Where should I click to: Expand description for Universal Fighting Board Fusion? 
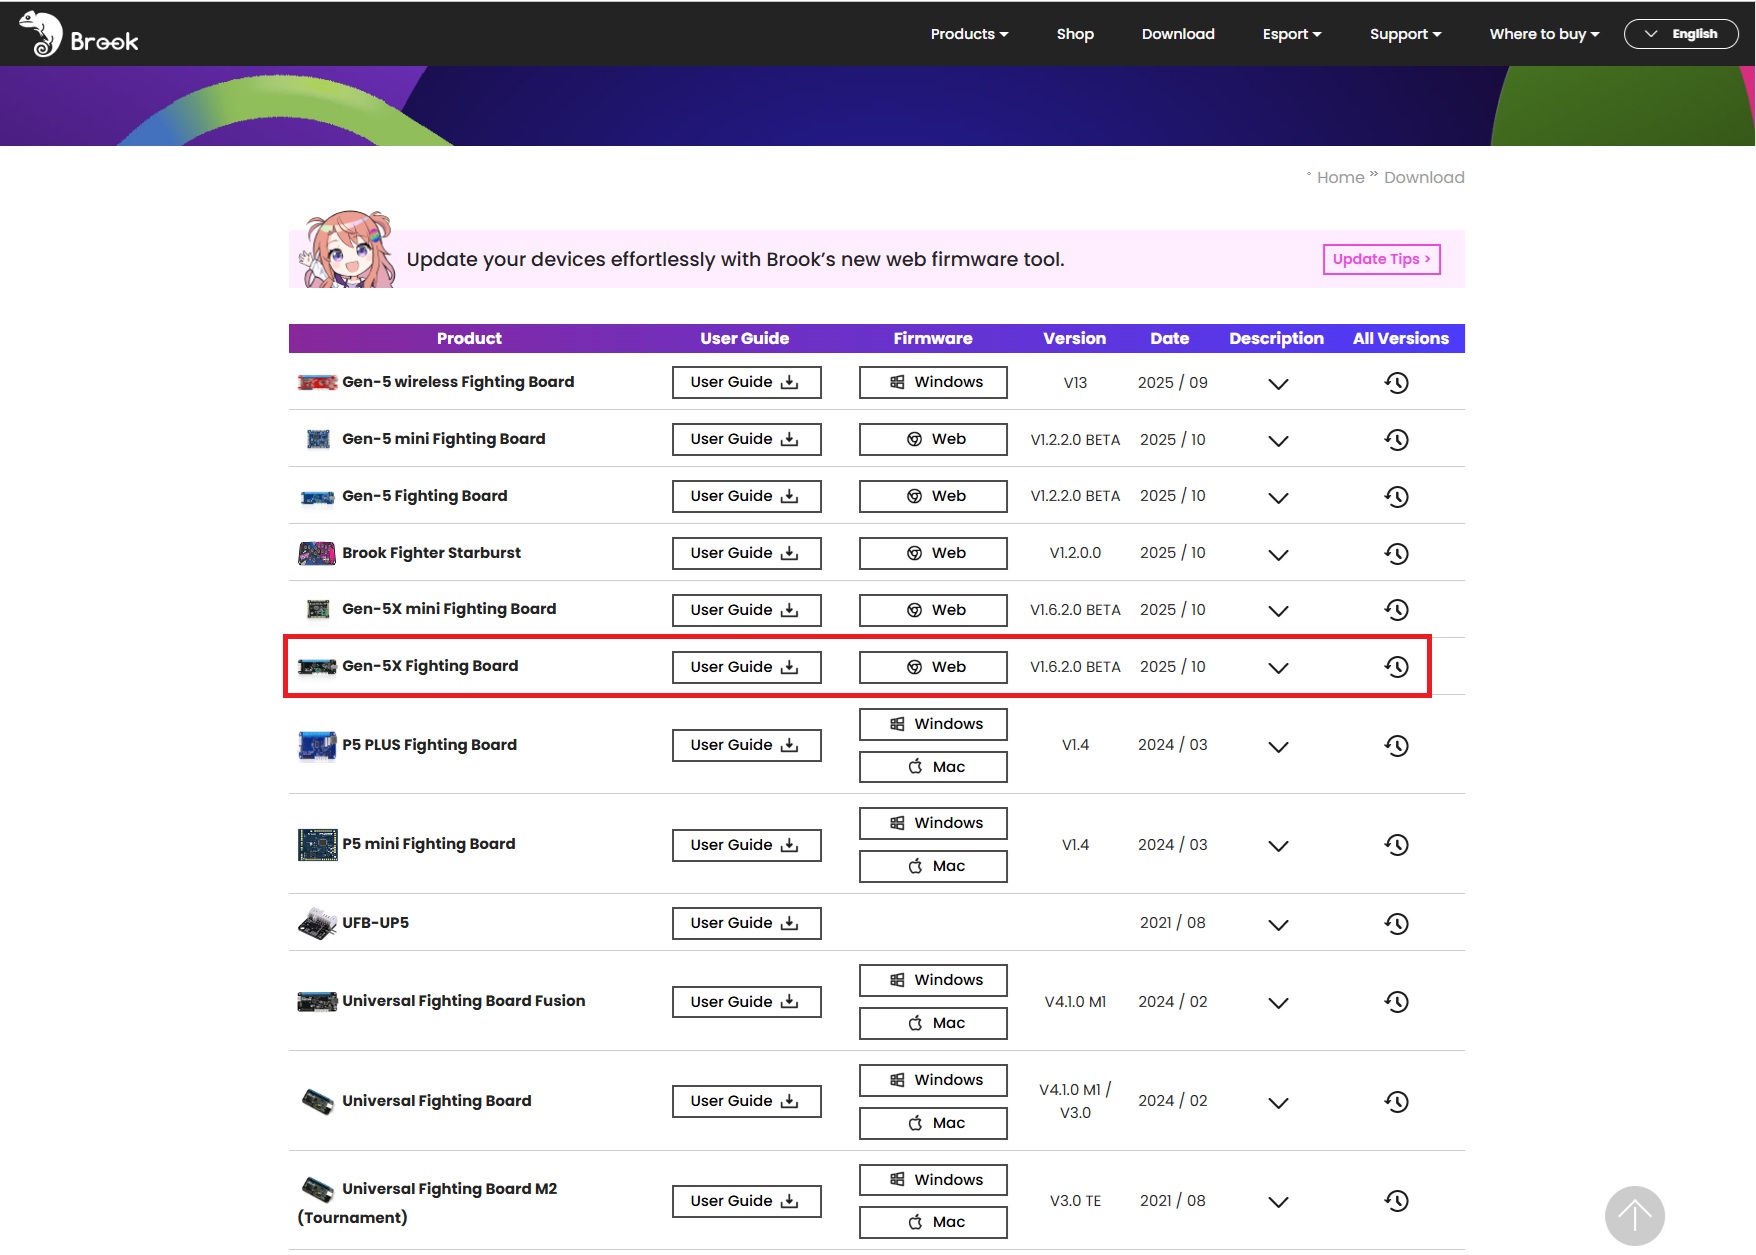1278,1003
